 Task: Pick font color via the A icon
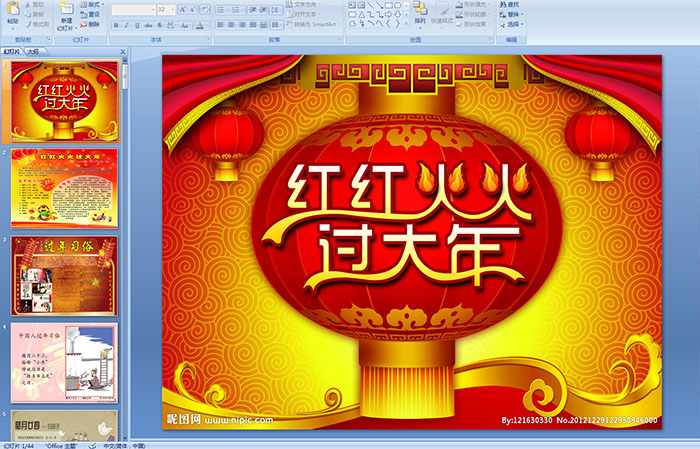pyautogui.click(x=200, y=25)
